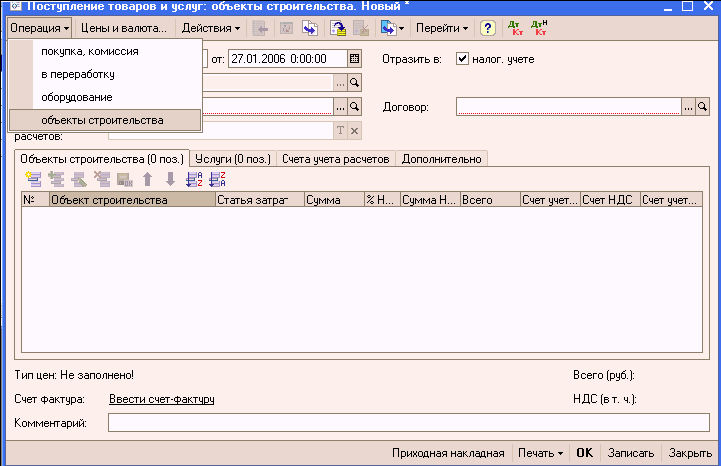Click the Дт/Кт tax accounting postings icon
This screenshot has height=466, width=721.
(540, 28)
